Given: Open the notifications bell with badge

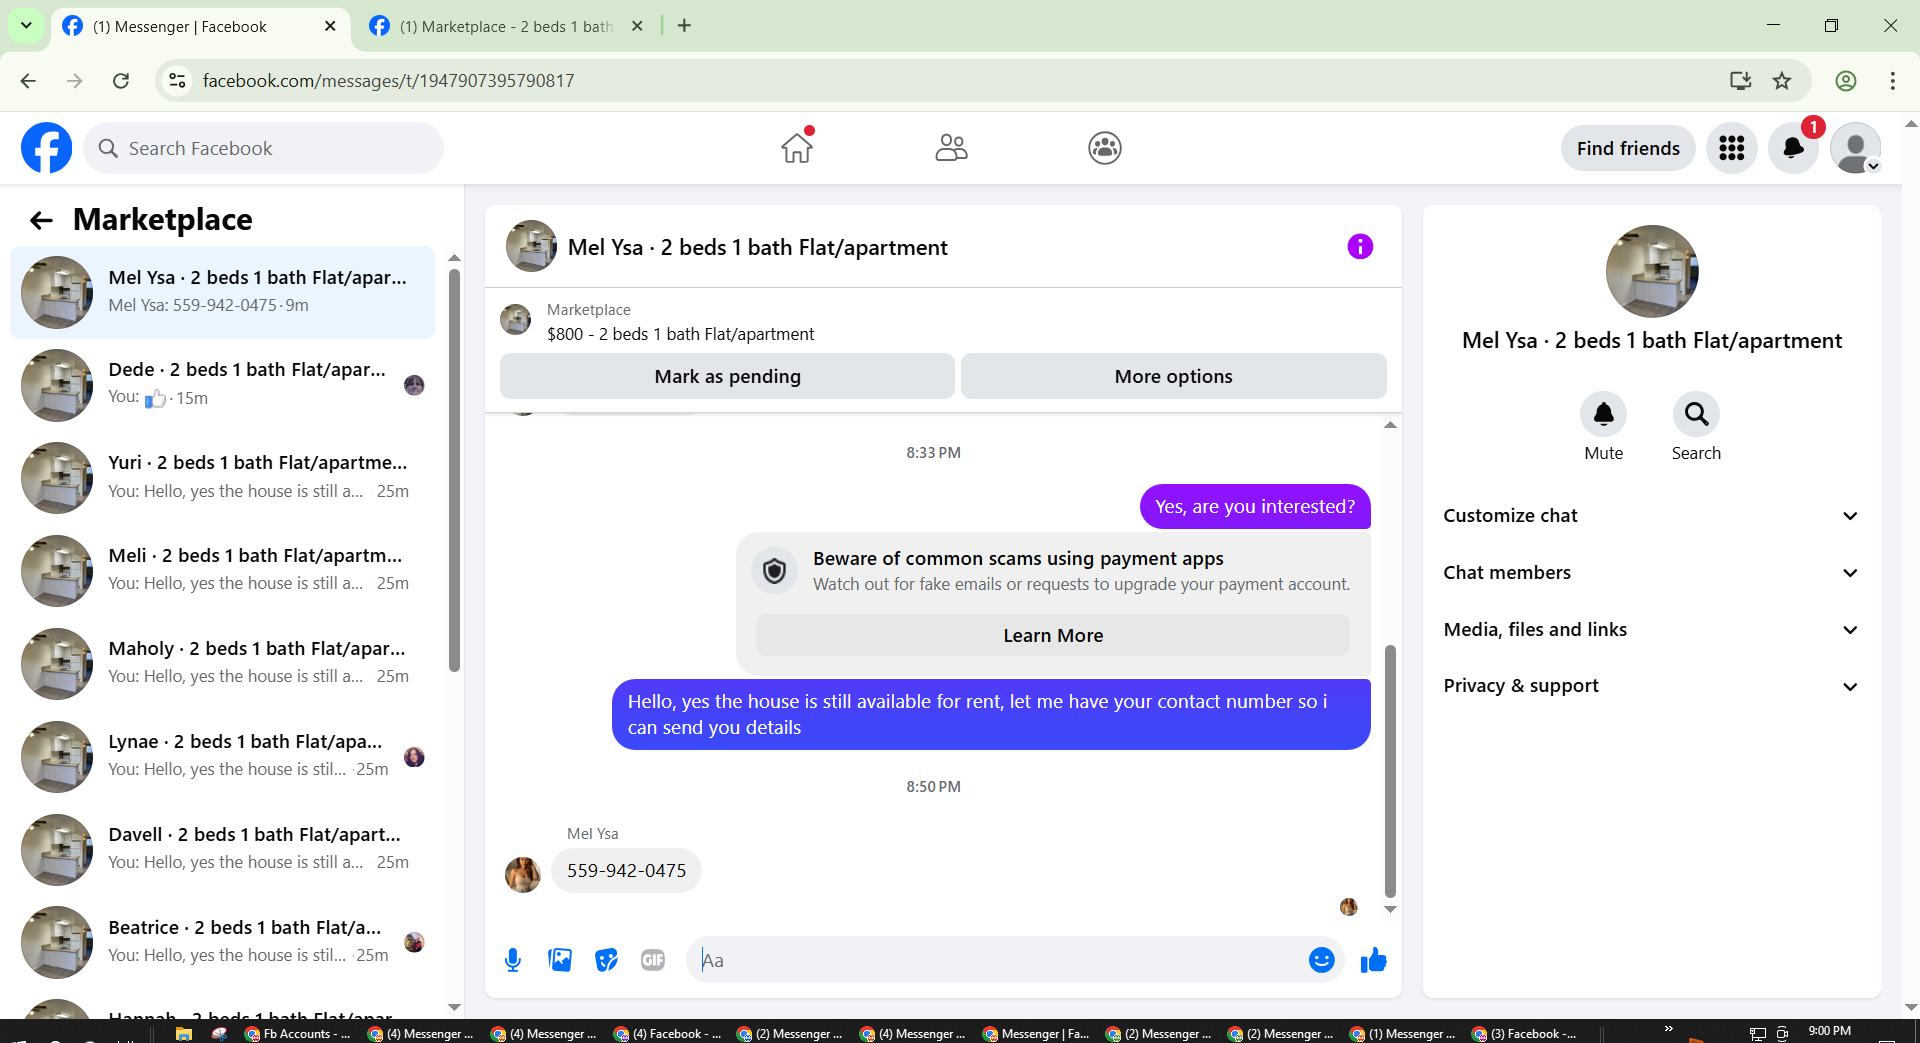Looking at the screenshot, I should (1794, 148).
